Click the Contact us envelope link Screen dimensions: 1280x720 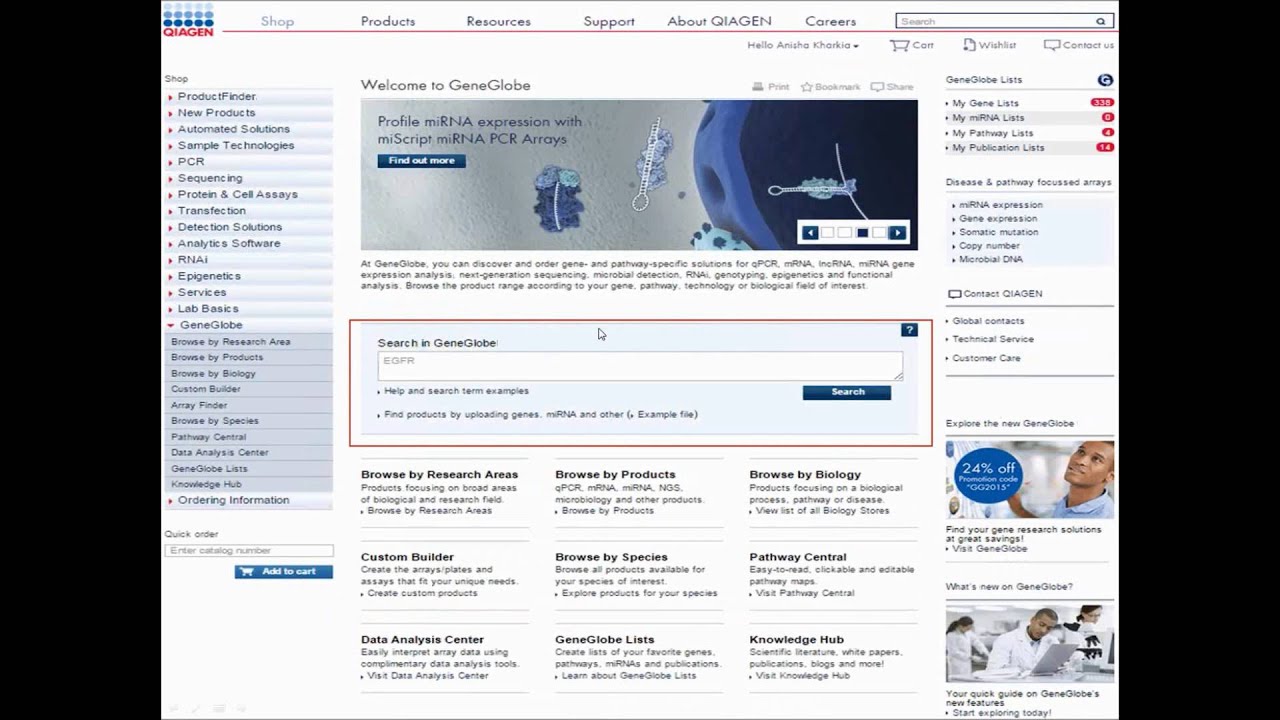pyautogui.click(x=1079, y=45)
